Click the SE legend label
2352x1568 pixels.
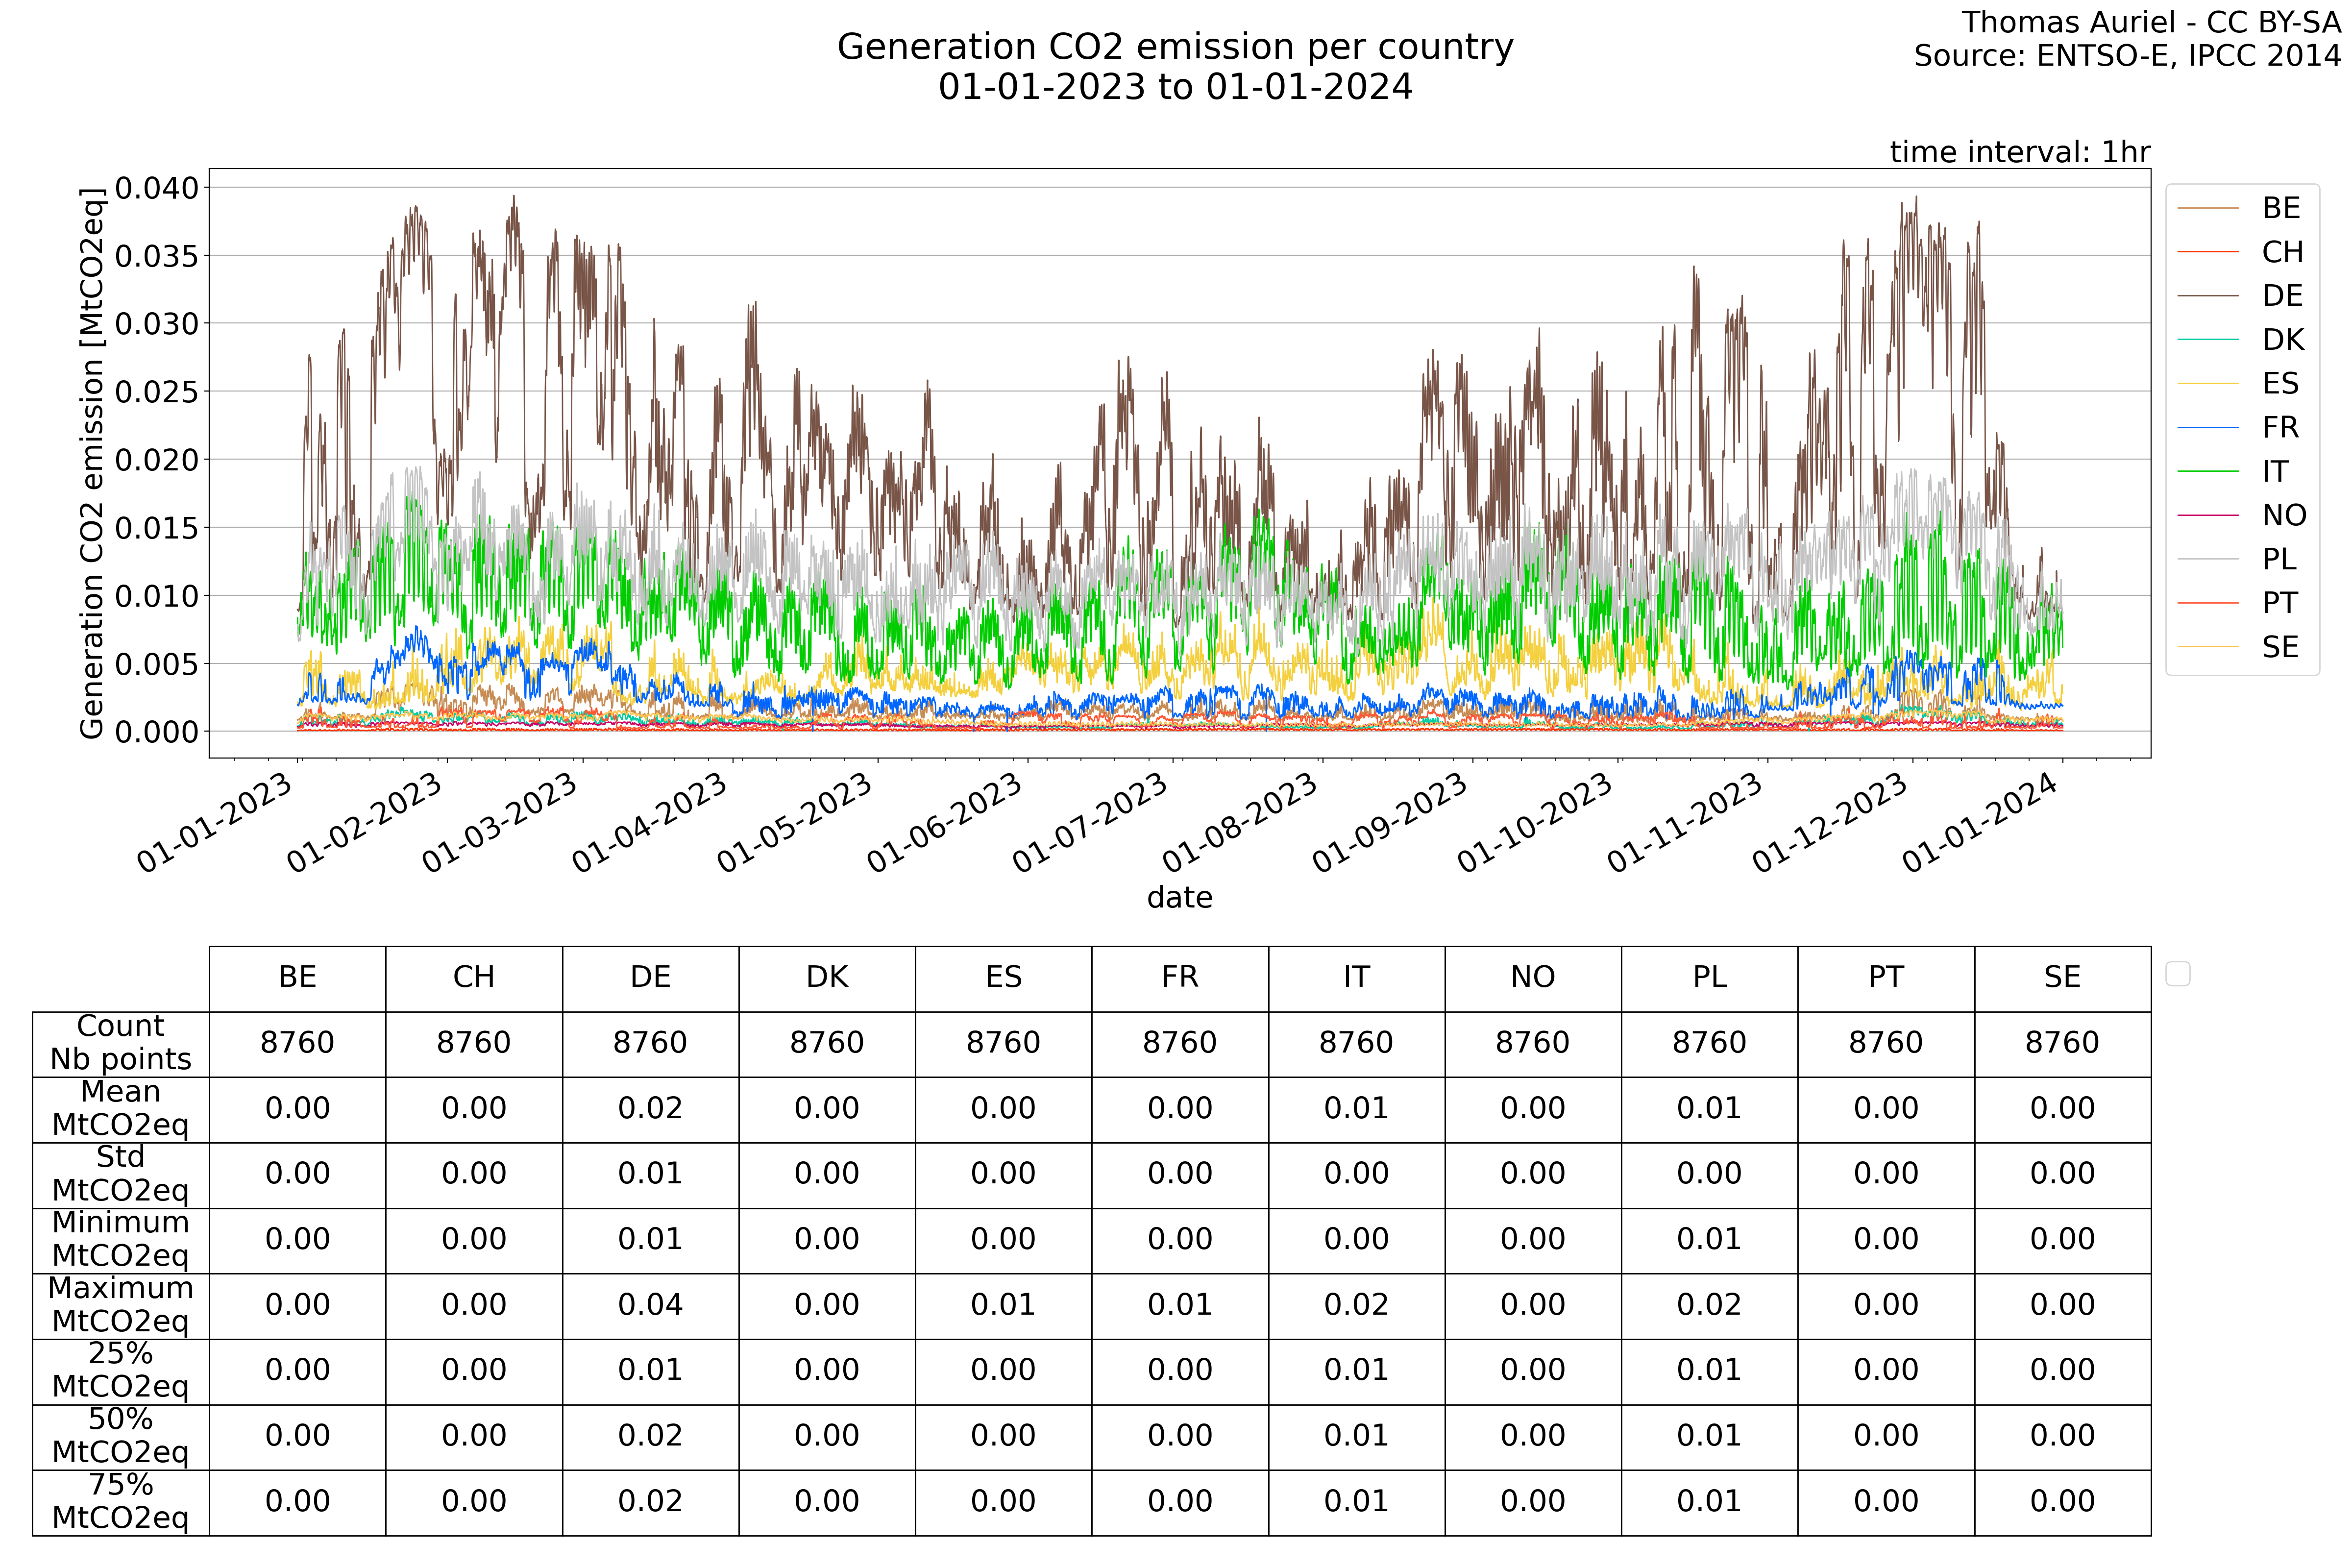[2280, 647]
